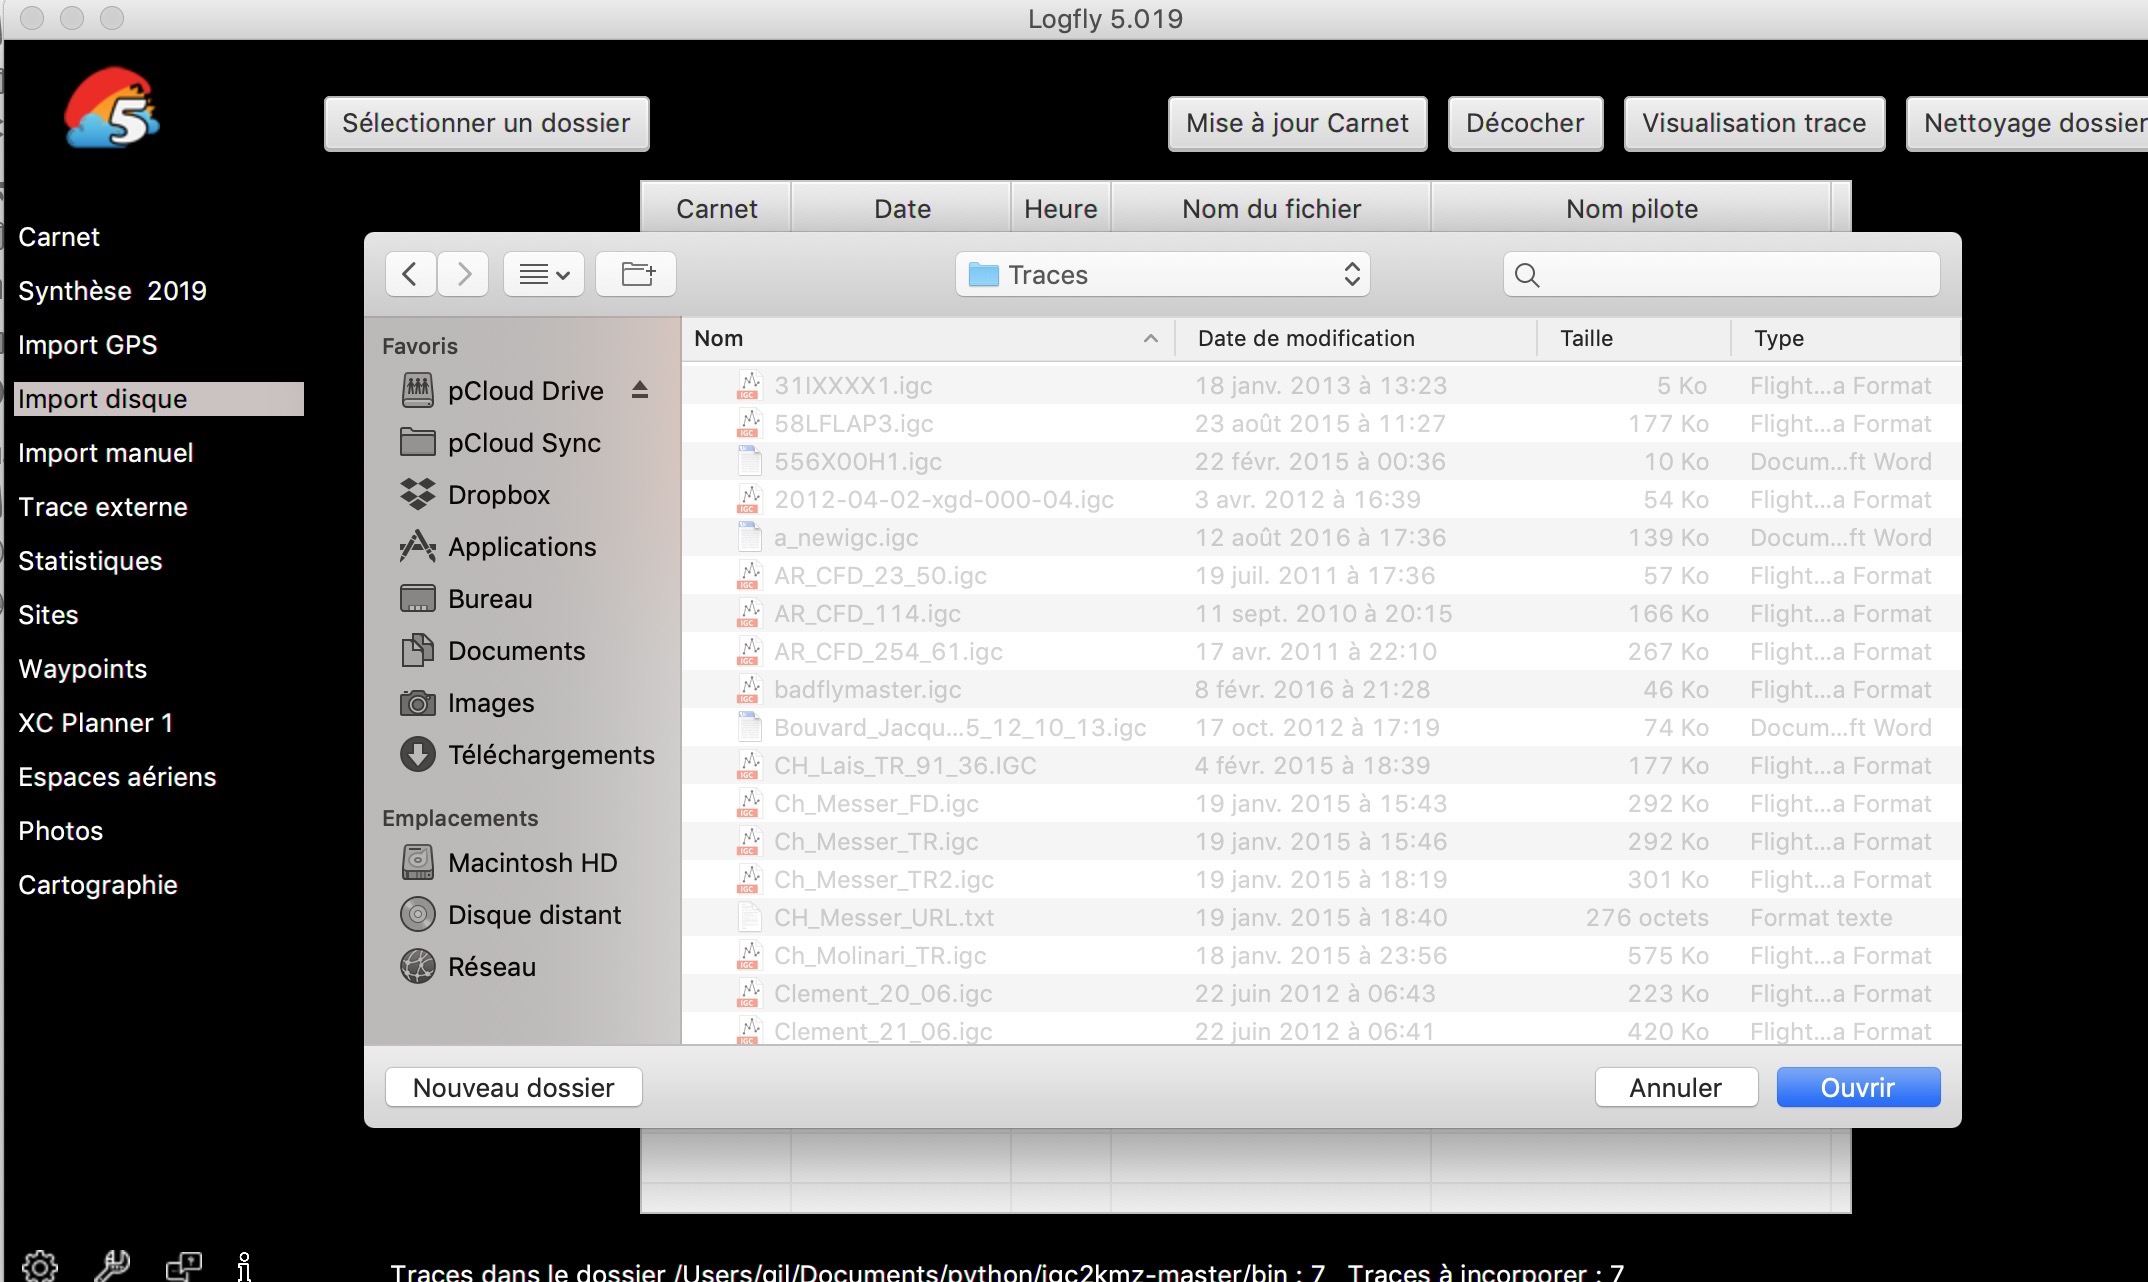
Task: Select pCloud Drive in Favoris
Action: click(525, 390)
